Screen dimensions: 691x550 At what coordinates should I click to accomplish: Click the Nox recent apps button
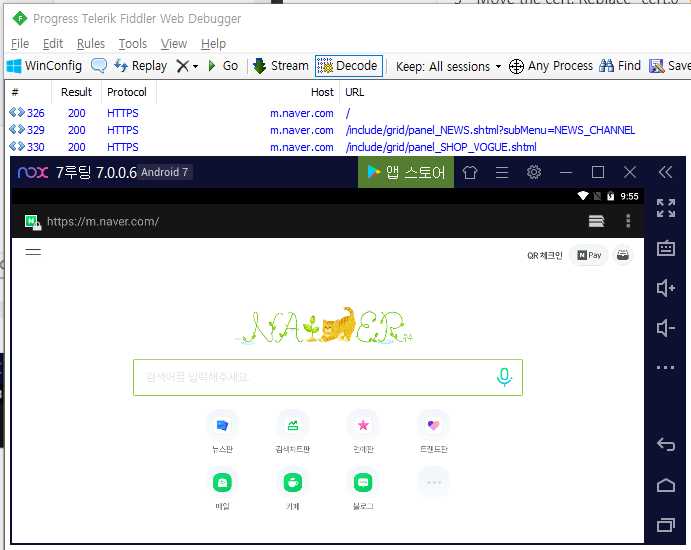point(665,524)
